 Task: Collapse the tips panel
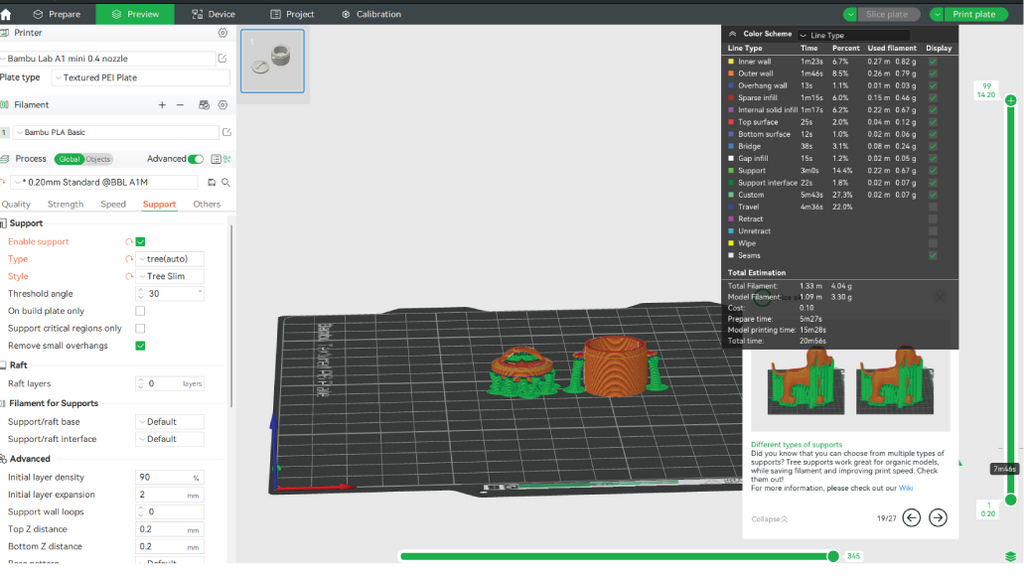click(769, 519)
